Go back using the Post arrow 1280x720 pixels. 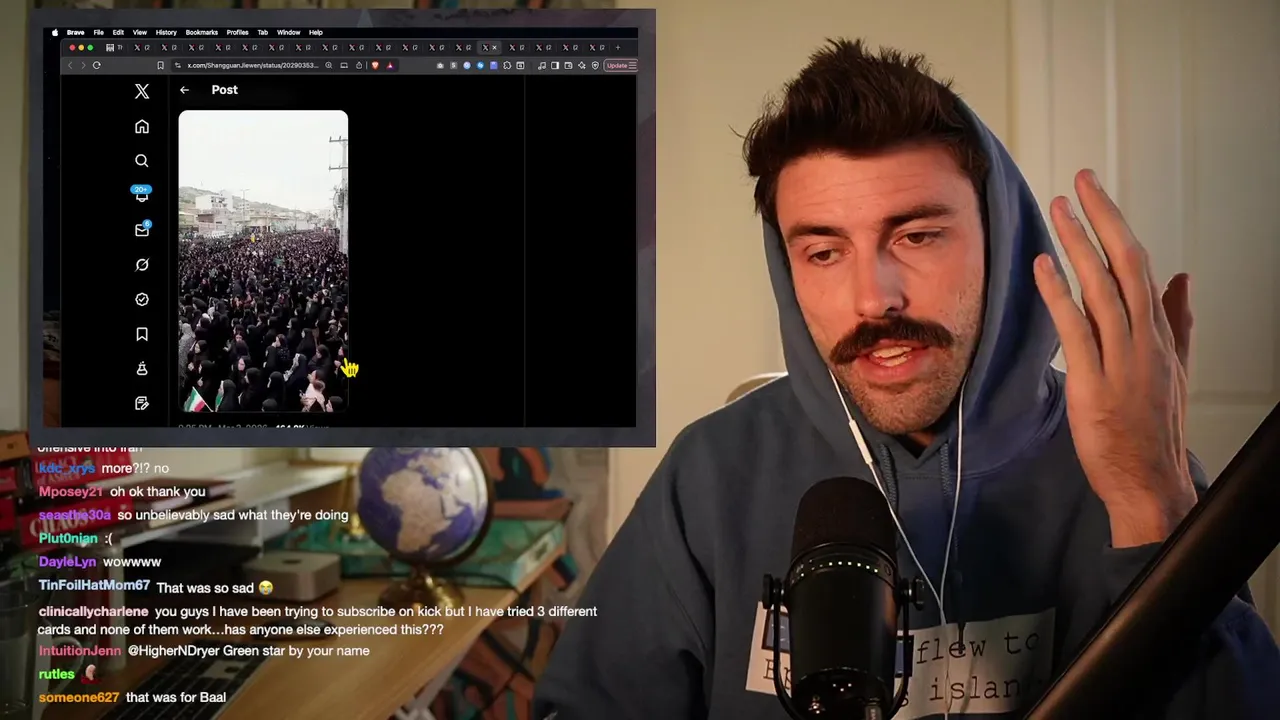(x=184, y=90)
